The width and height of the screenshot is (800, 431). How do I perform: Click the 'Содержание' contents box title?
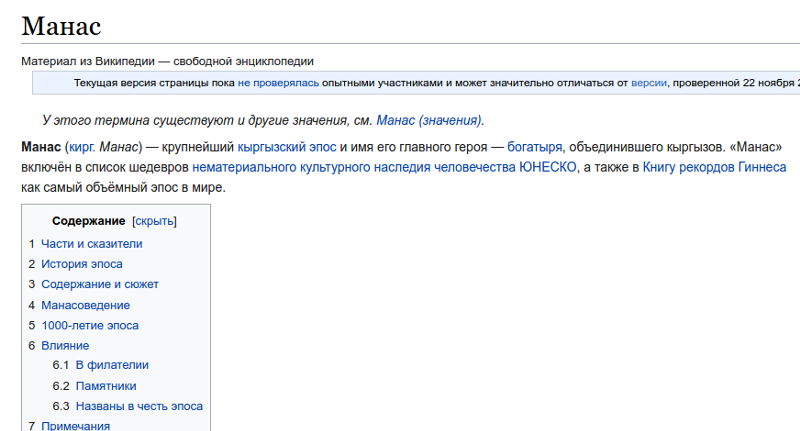pos(89,221)
